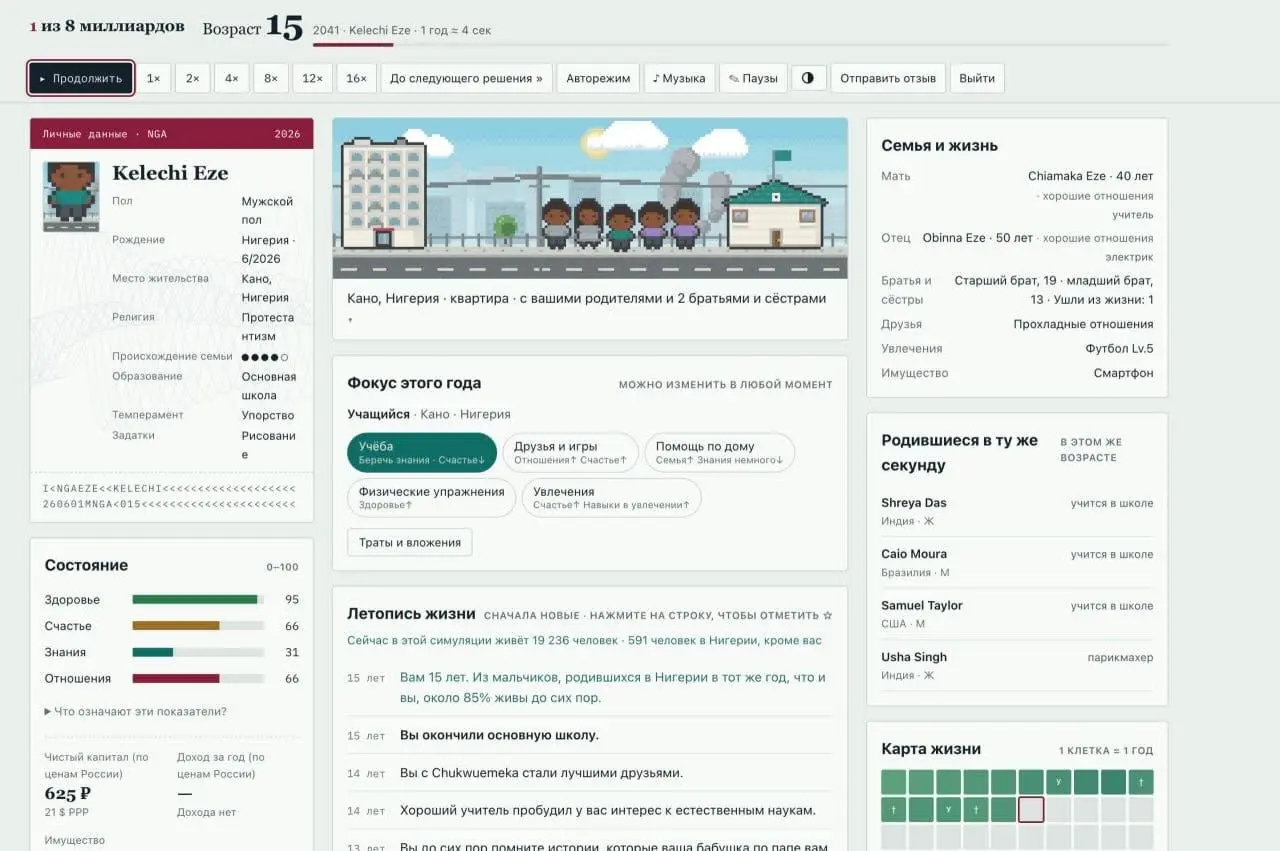Open Shreya Das in same-second births
The image size is (1280, 851).
pyautogui.click(x=1017, y=511)
